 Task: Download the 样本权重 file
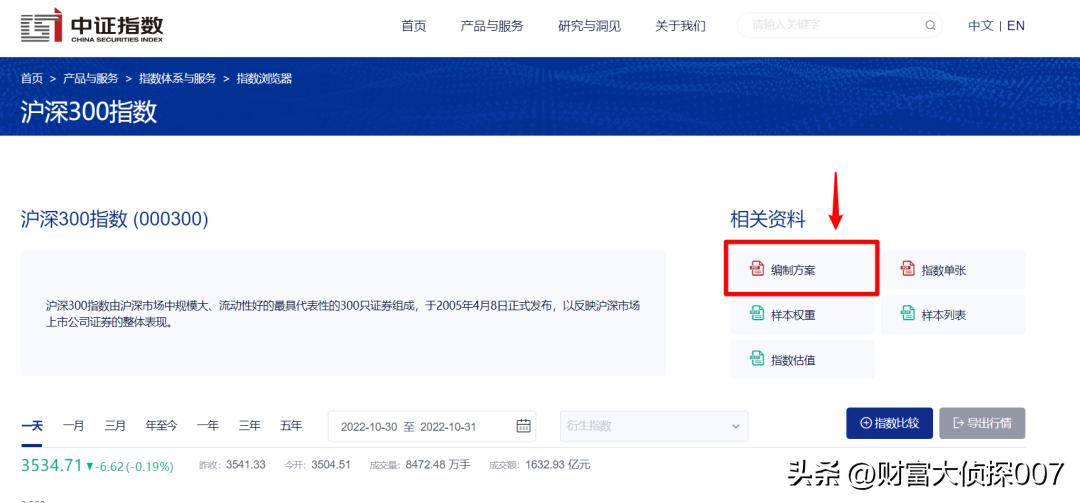pyautogui.click(x=802, y=315)
